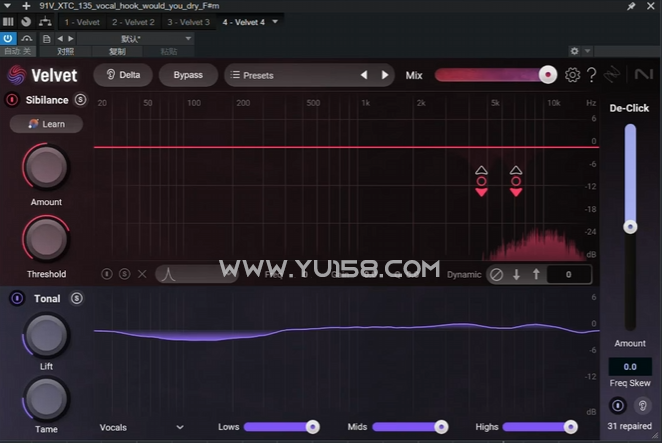Click the Mix slider handle
This screenshot has width=662, height=443.
point(548,75)
